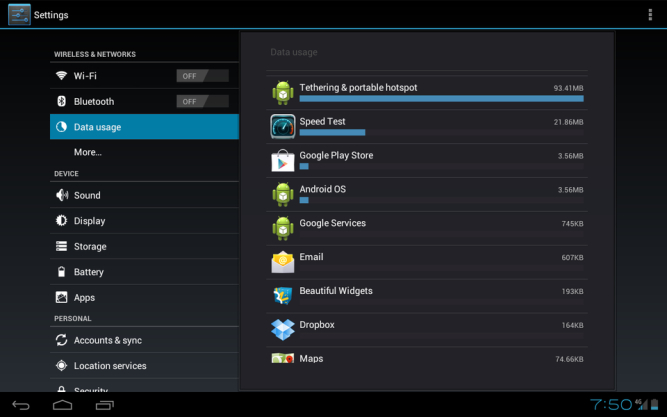Click the Google Services robot icon

(x=283, y=228)
